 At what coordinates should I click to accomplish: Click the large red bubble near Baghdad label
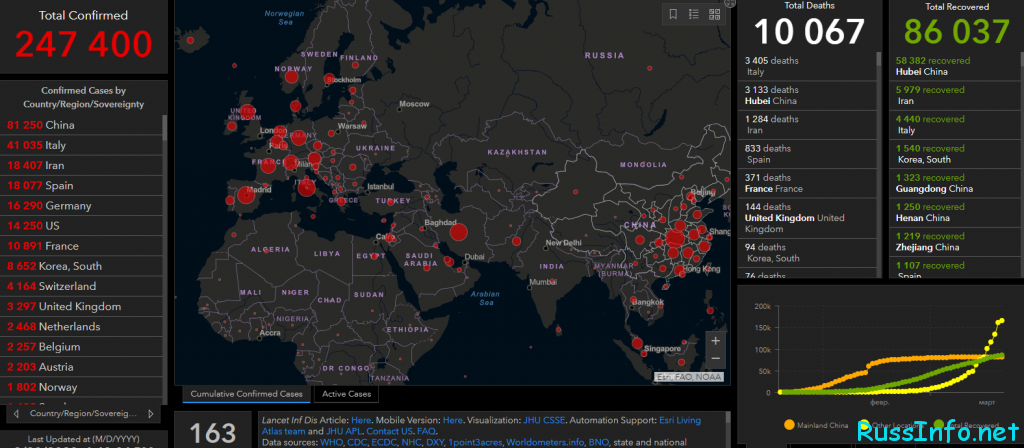(458, 232)
